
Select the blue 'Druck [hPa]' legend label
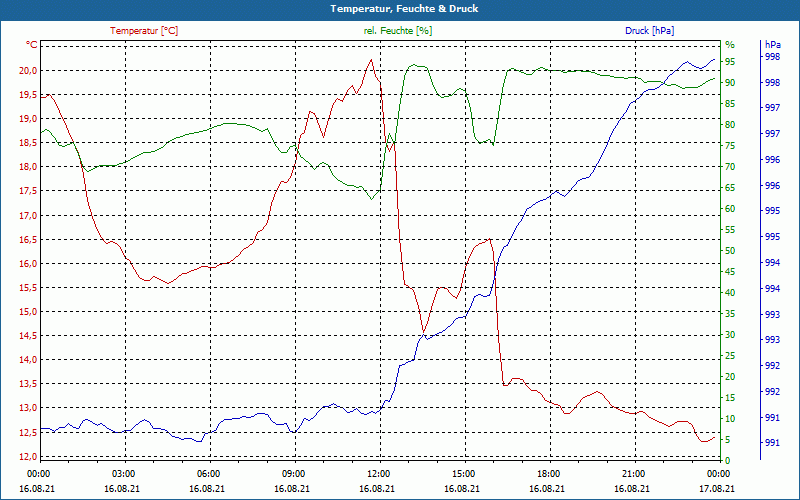[649, 31]
